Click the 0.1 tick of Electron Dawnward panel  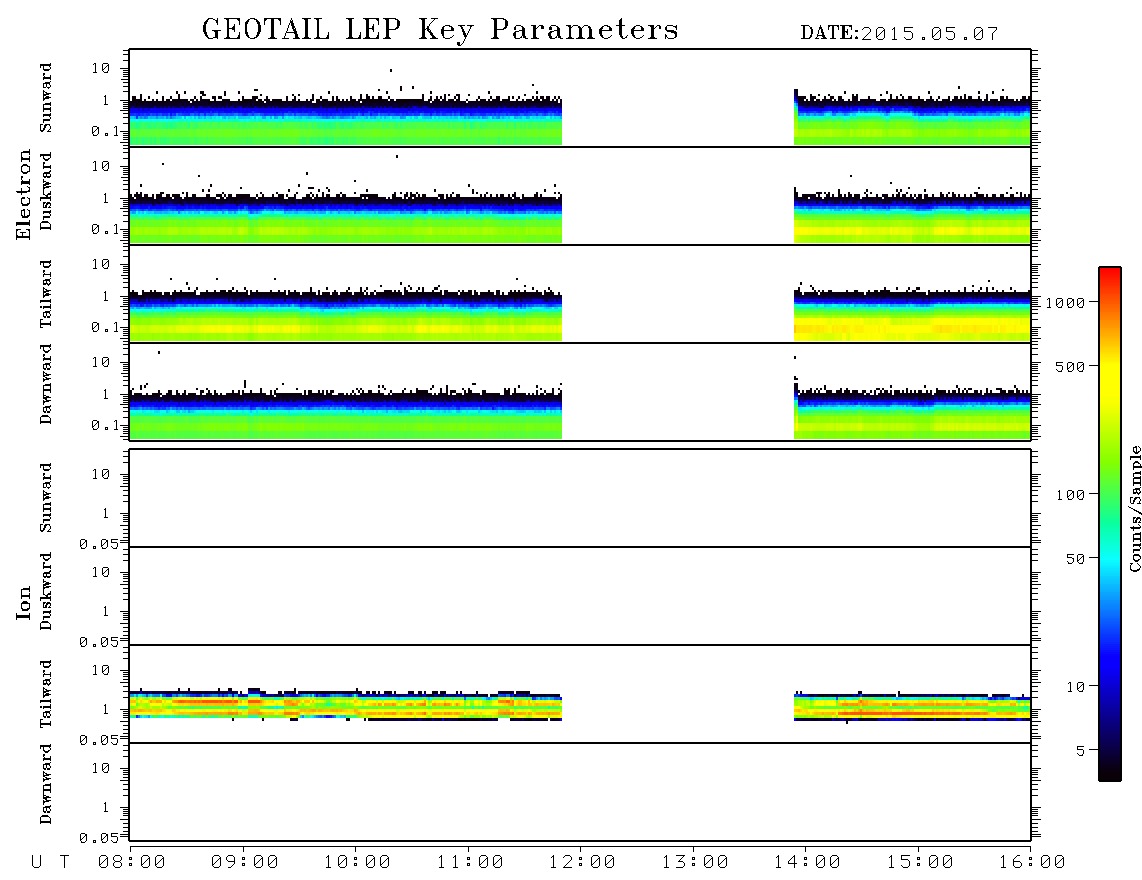(x=105, y=425)
